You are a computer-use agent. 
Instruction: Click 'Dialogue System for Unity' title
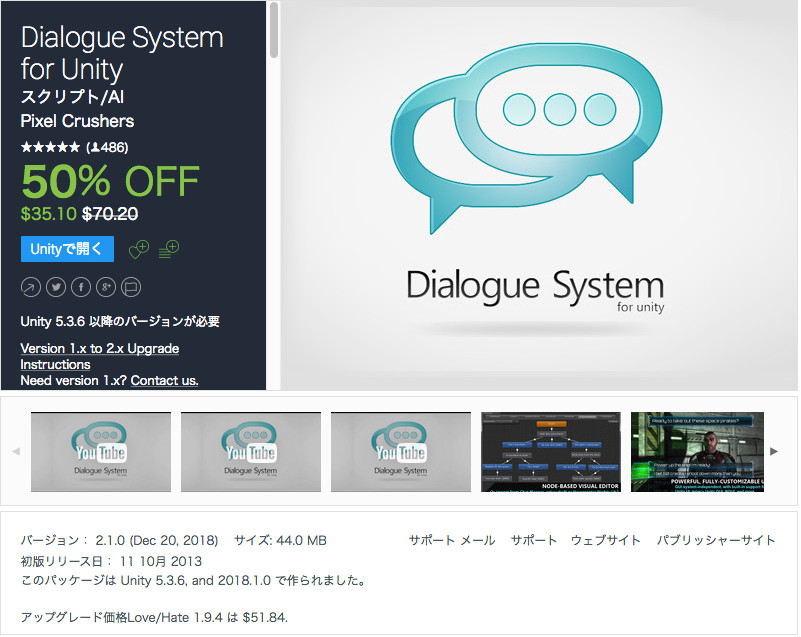pos(122,53)
